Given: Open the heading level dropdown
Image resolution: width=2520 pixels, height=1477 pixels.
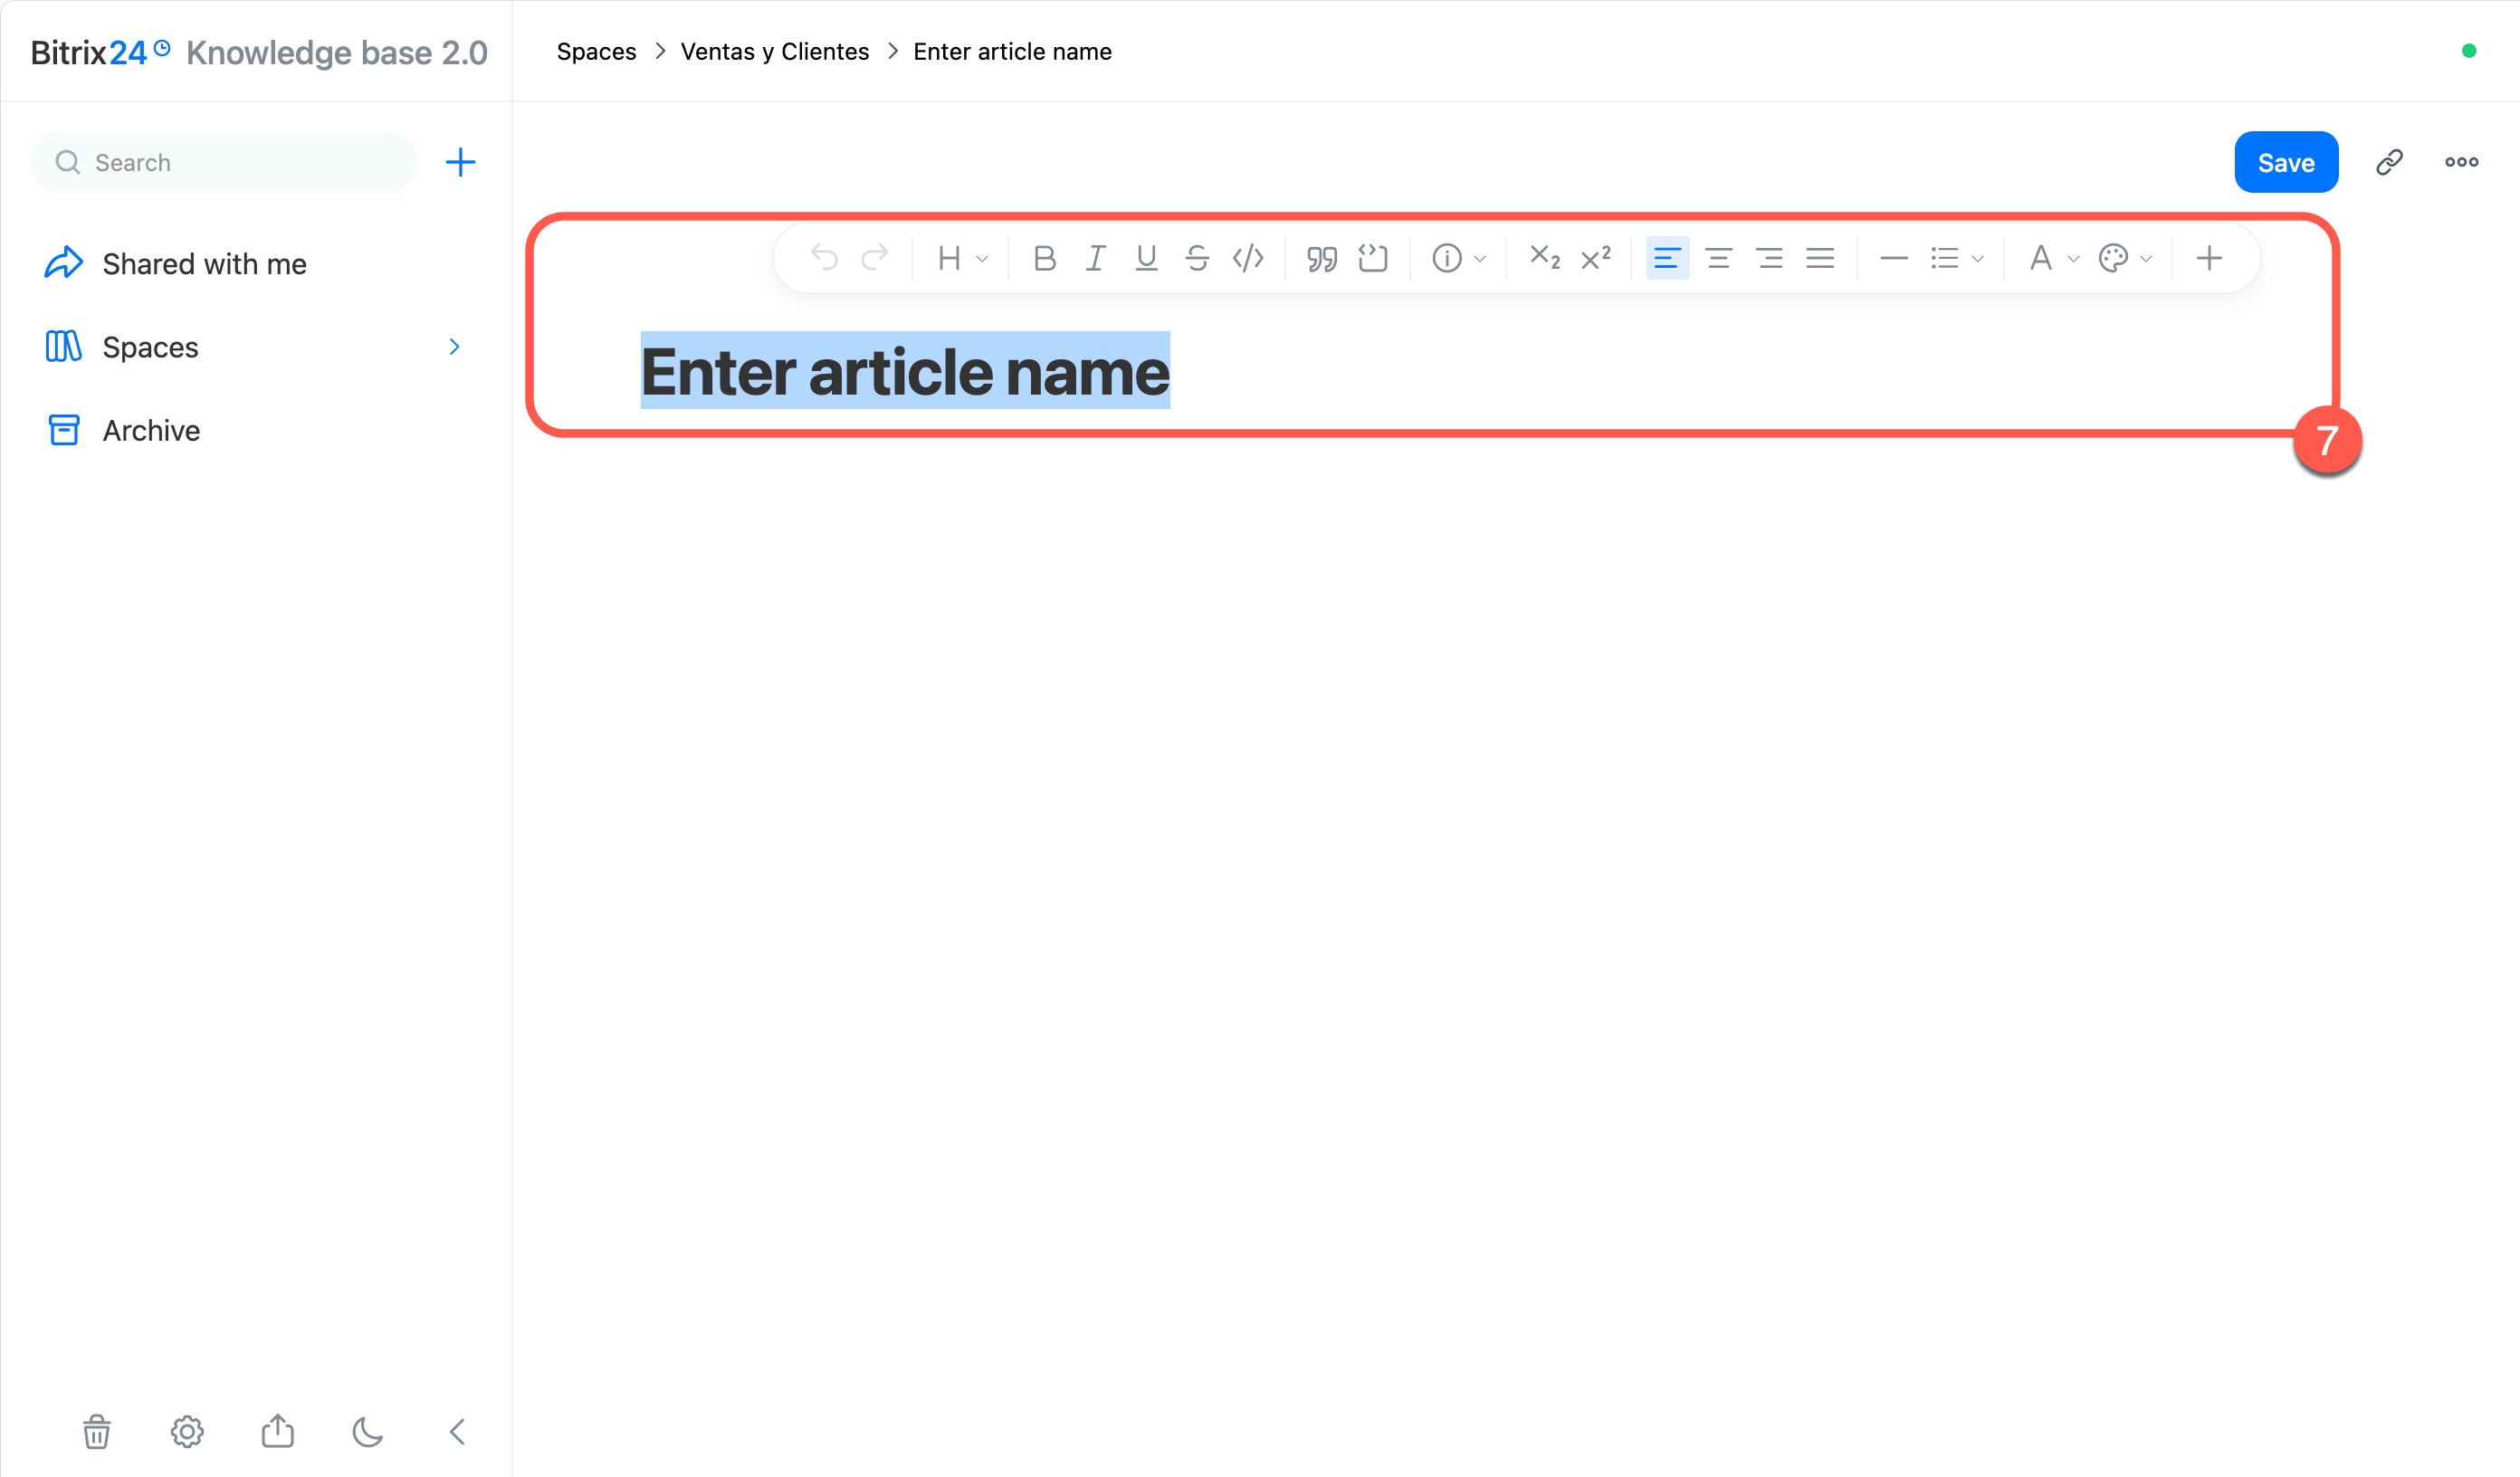Looking at the screenshot, I should (x=962, y=259).
